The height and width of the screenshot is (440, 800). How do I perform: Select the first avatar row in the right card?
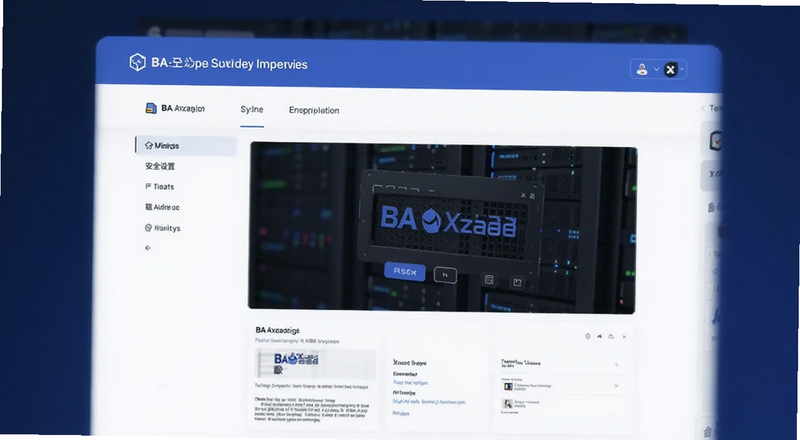tap(560, 386)
